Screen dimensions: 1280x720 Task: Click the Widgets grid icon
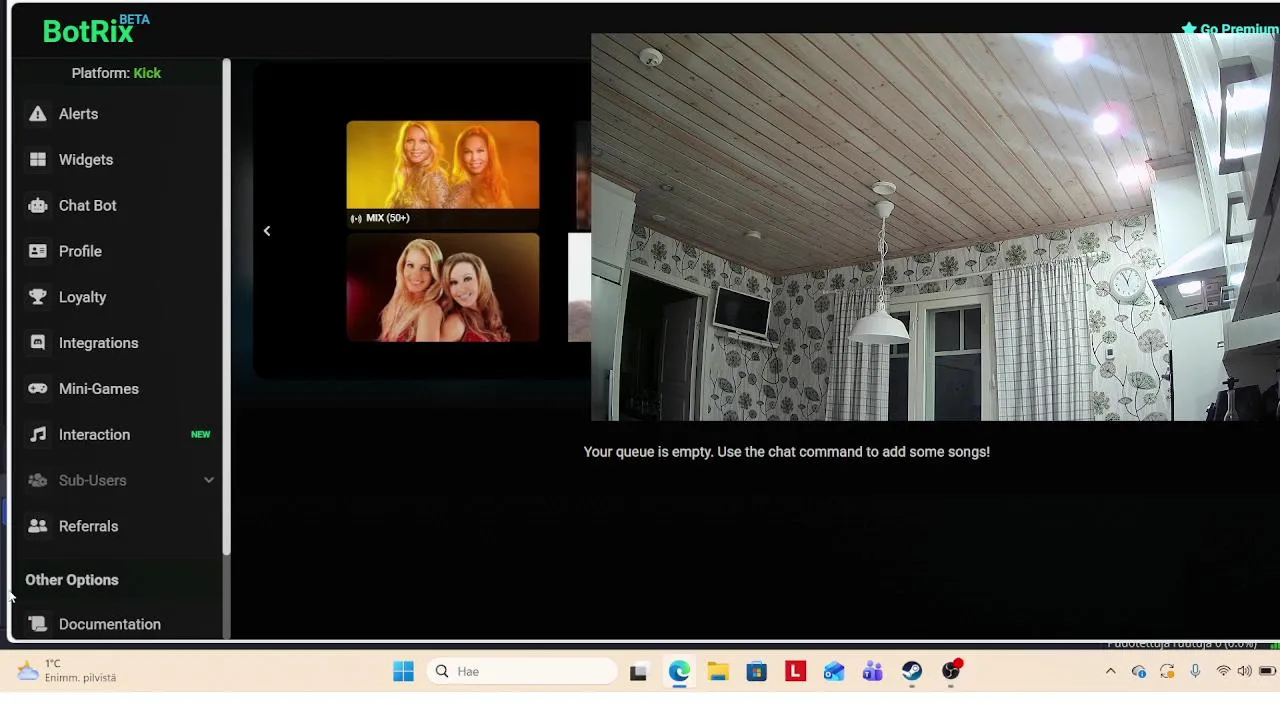[x=38, y=160]
